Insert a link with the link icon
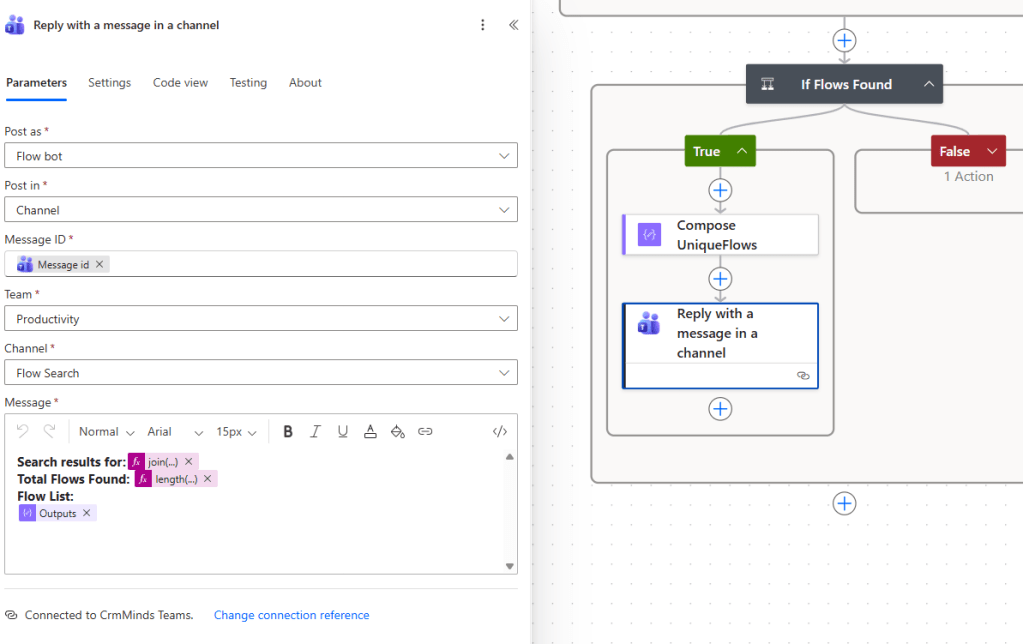 (425, 432)
